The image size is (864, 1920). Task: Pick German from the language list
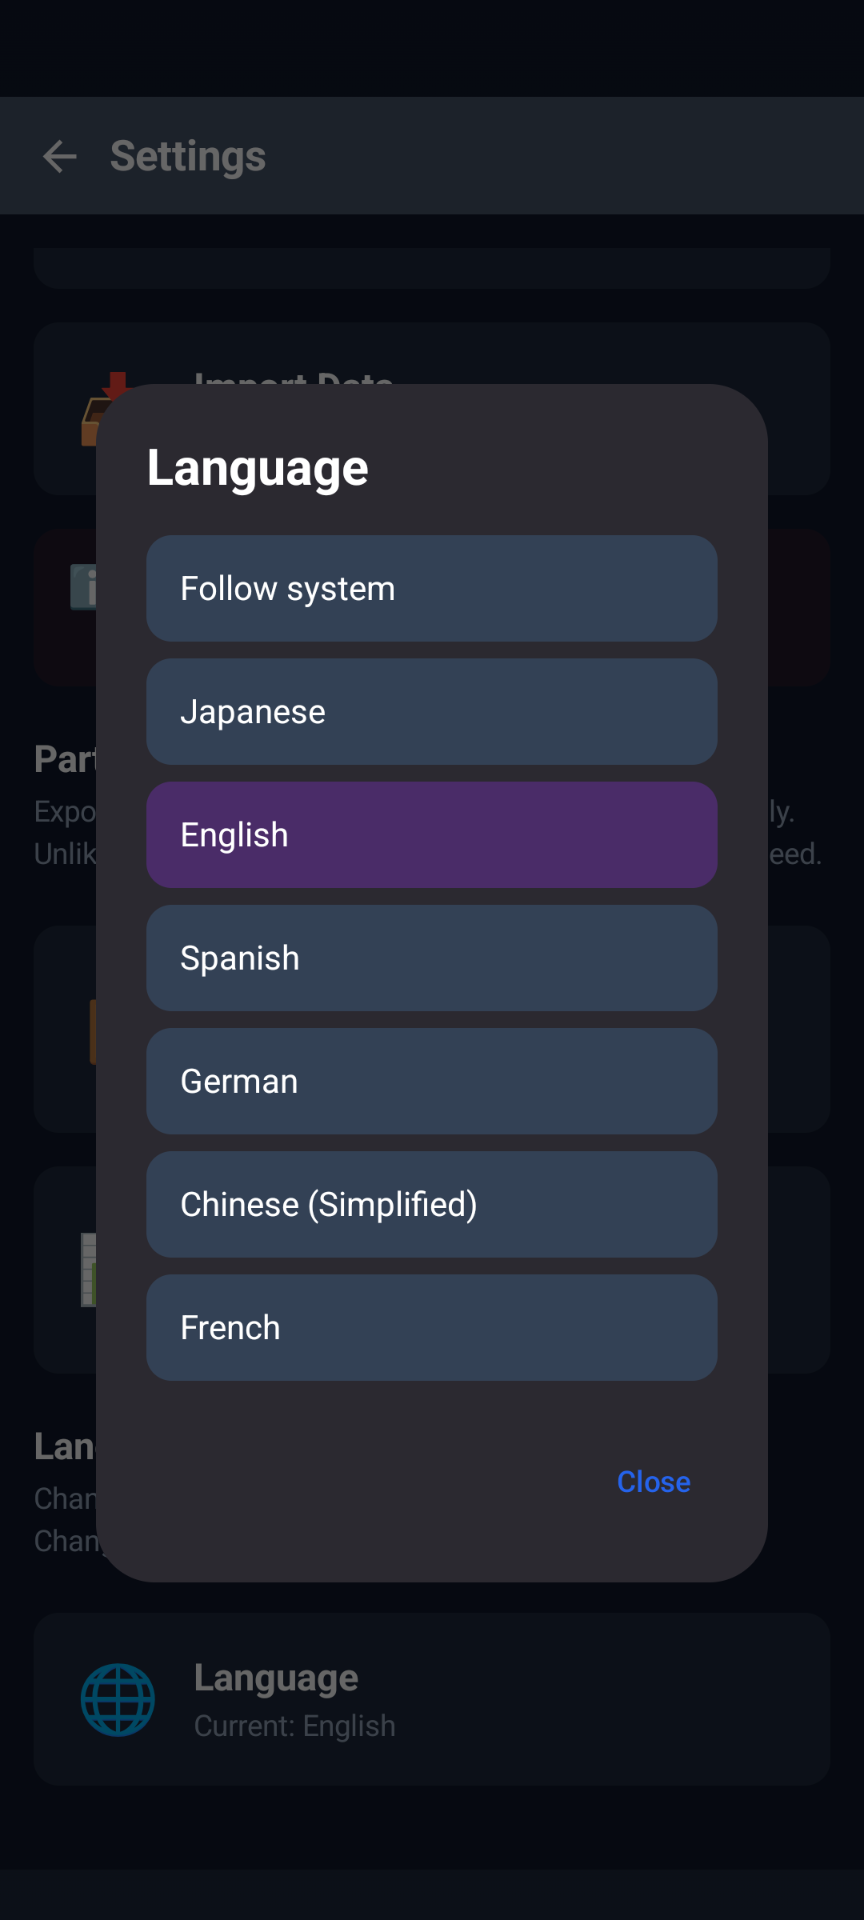coord(431,1081)
